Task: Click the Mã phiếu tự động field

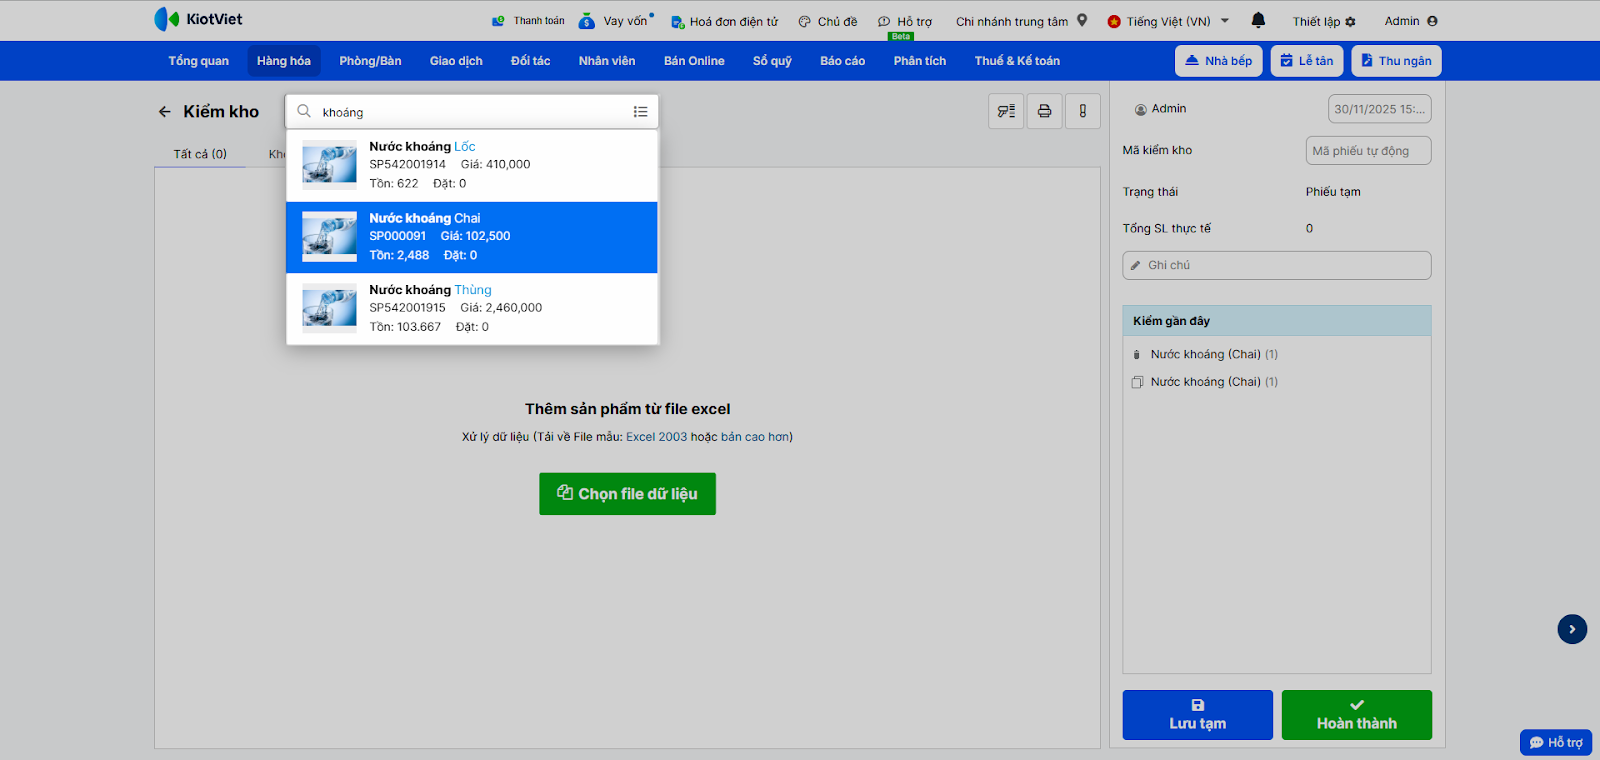Action: pos(1368,151)
